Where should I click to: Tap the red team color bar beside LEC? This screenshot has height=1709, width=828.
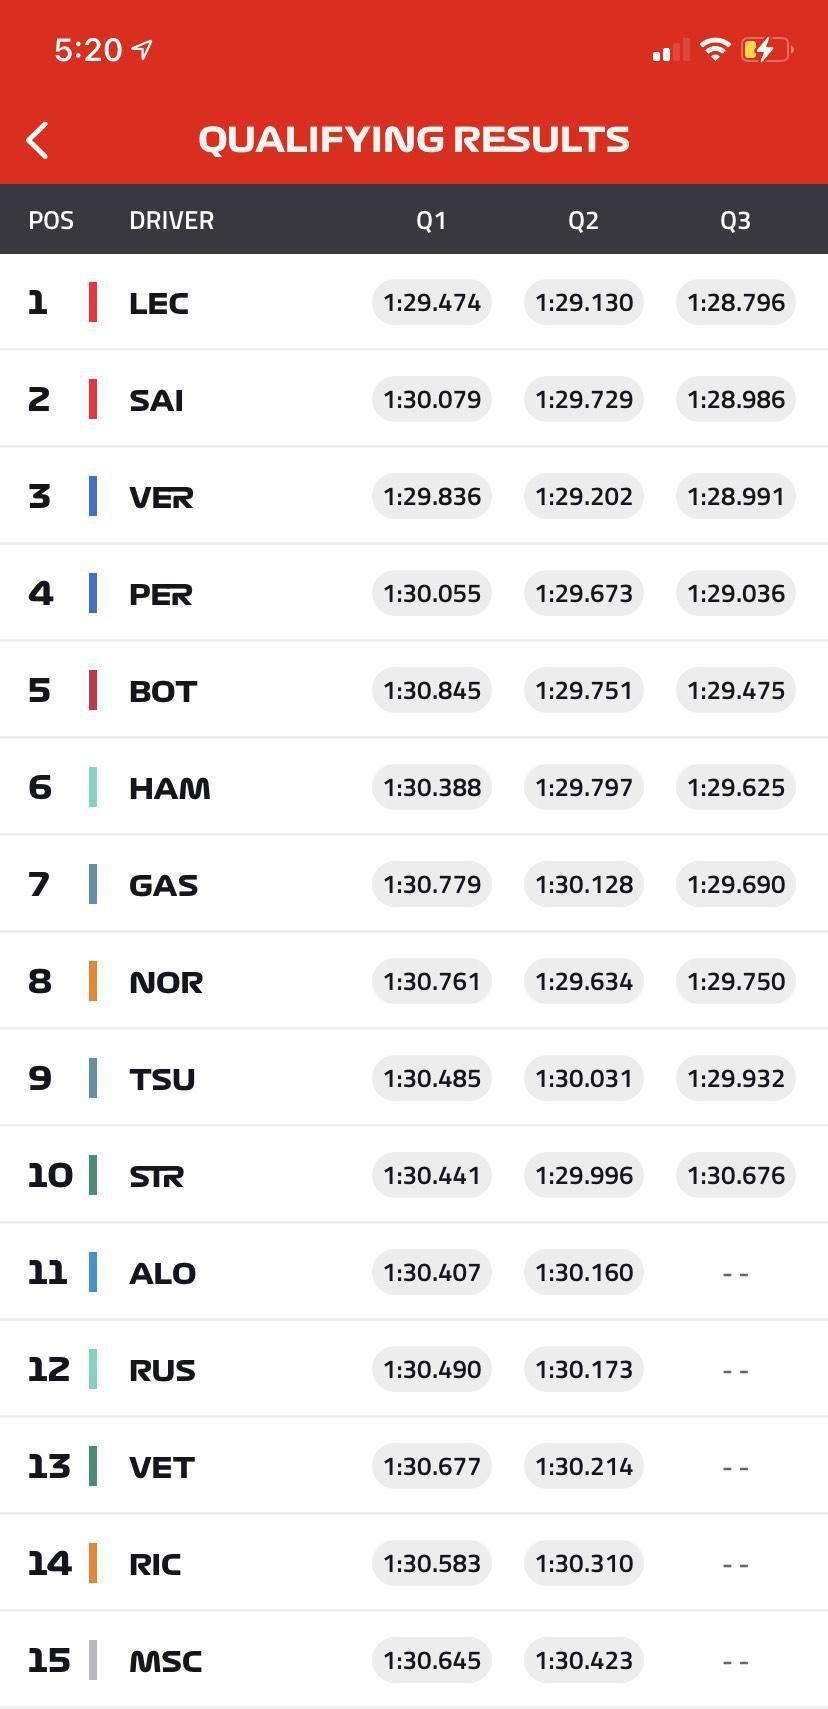click(93, 302)
